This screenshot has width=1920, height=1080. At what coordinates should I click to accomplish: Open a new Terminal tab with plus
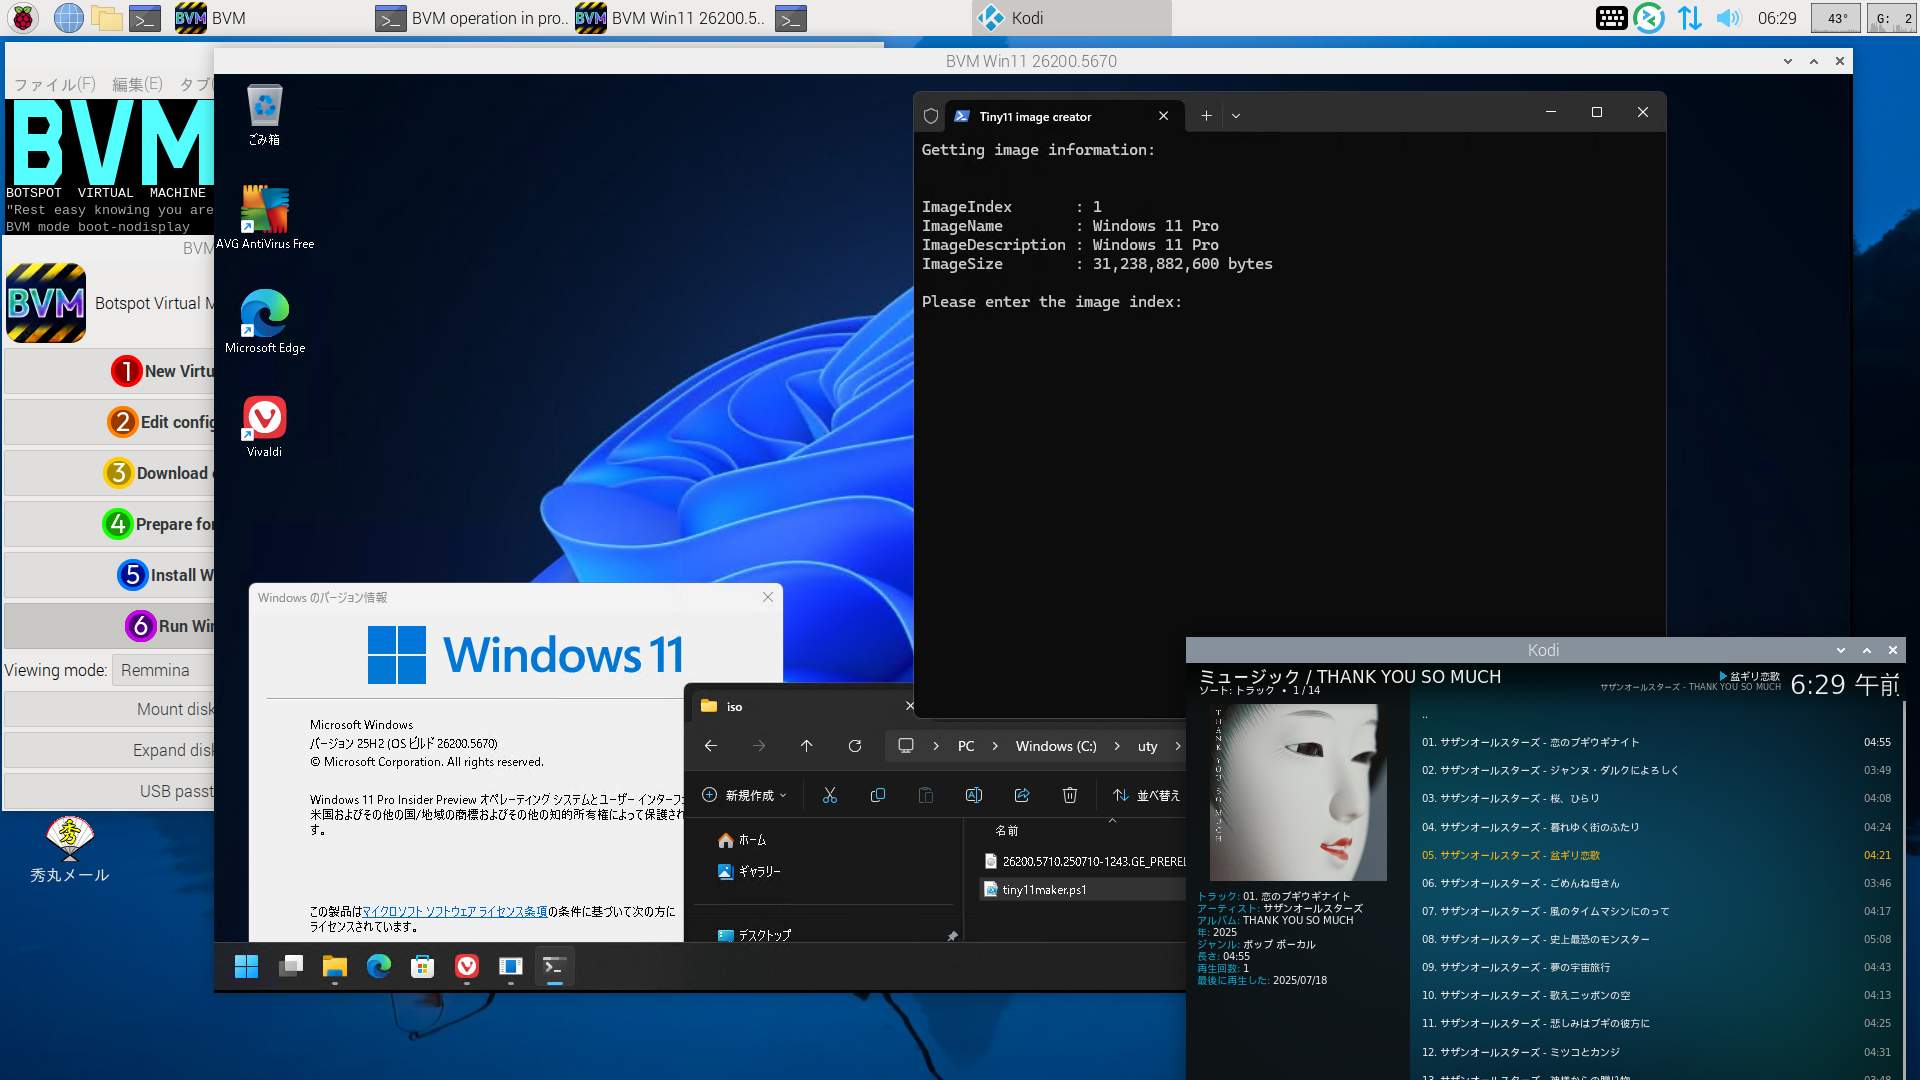point(1206,116)
